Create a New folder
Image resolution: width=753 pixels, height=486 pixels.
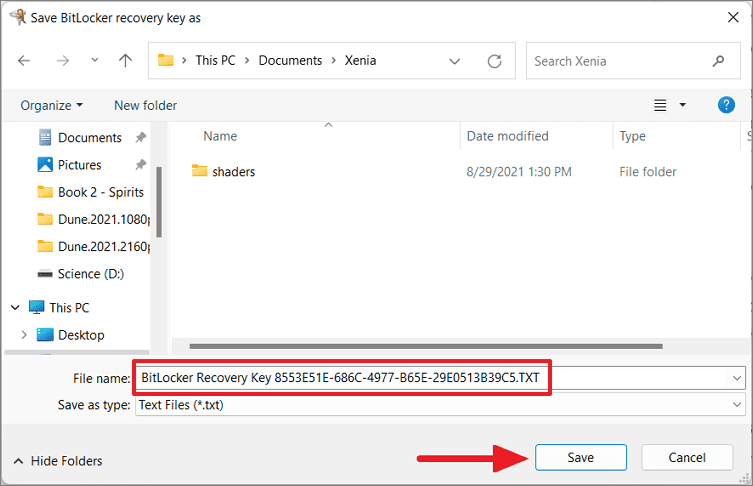[146, 105]
